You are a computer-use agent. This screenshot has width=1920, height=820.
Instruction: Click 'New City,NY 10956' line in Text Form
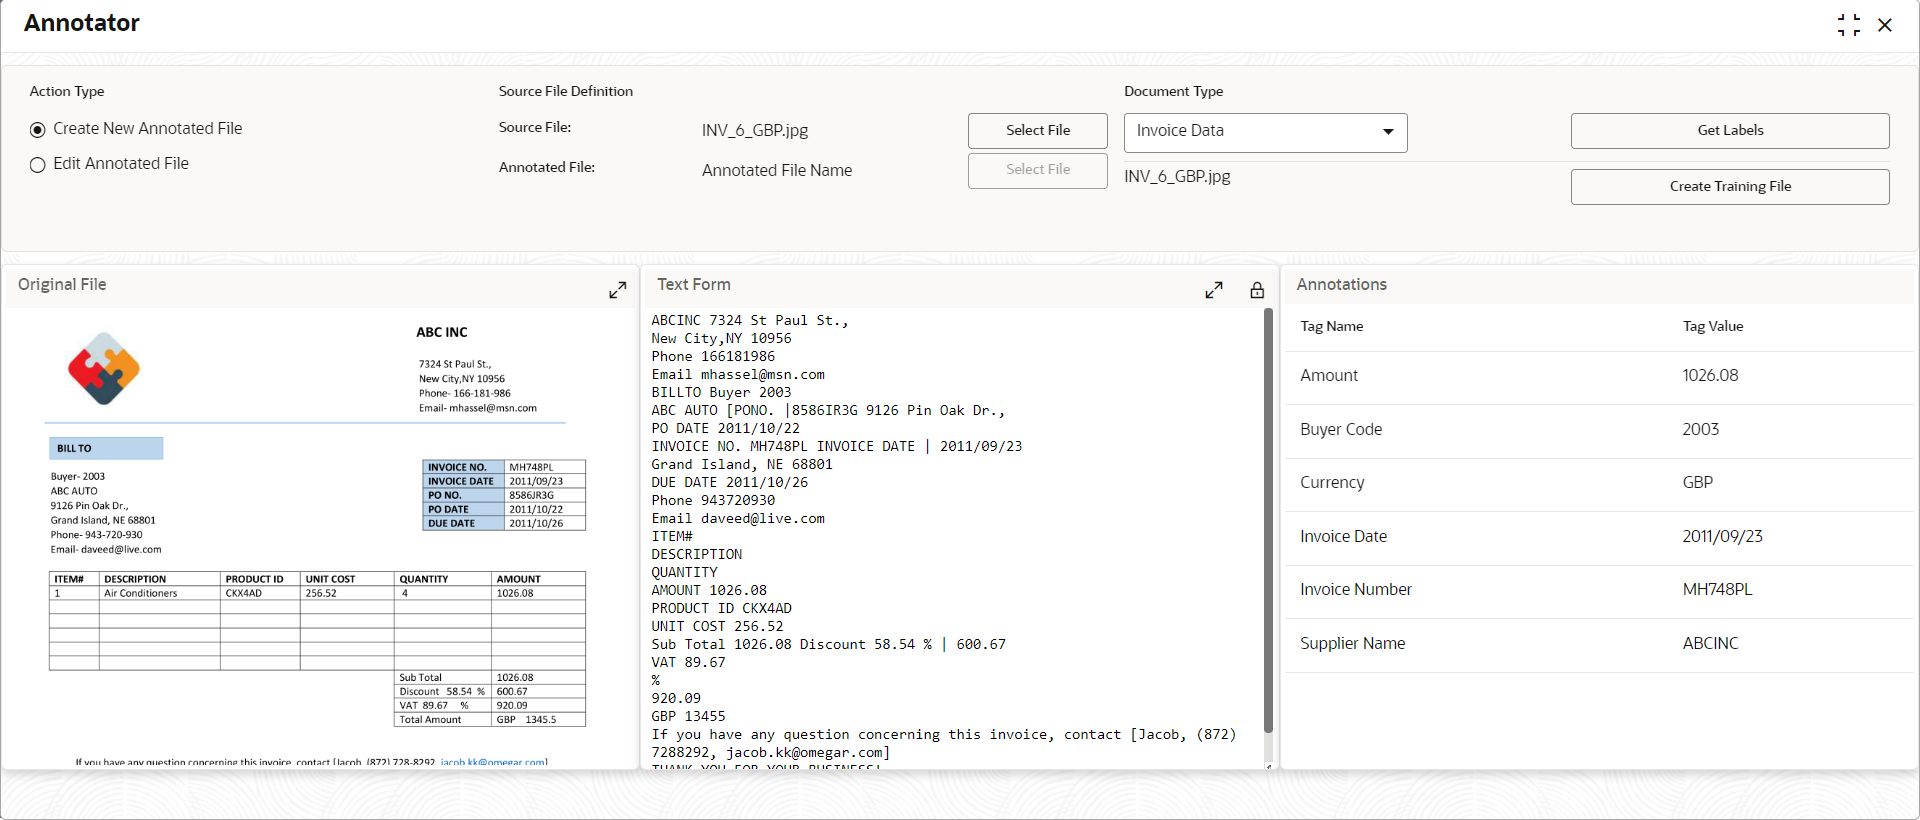coord(721,339)
